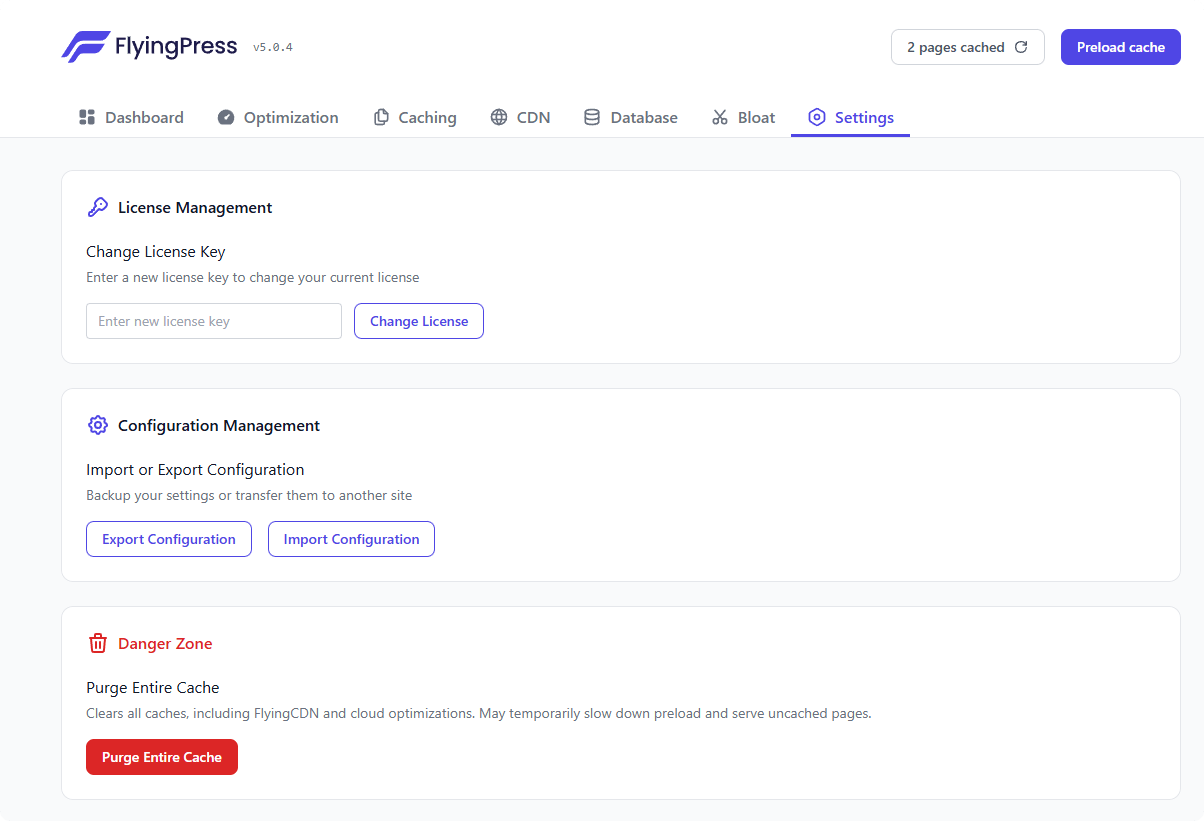The width and height of the screenshot is (1204, 821).
Task: Click Export Configuration button
Action: tap(169, 539)
